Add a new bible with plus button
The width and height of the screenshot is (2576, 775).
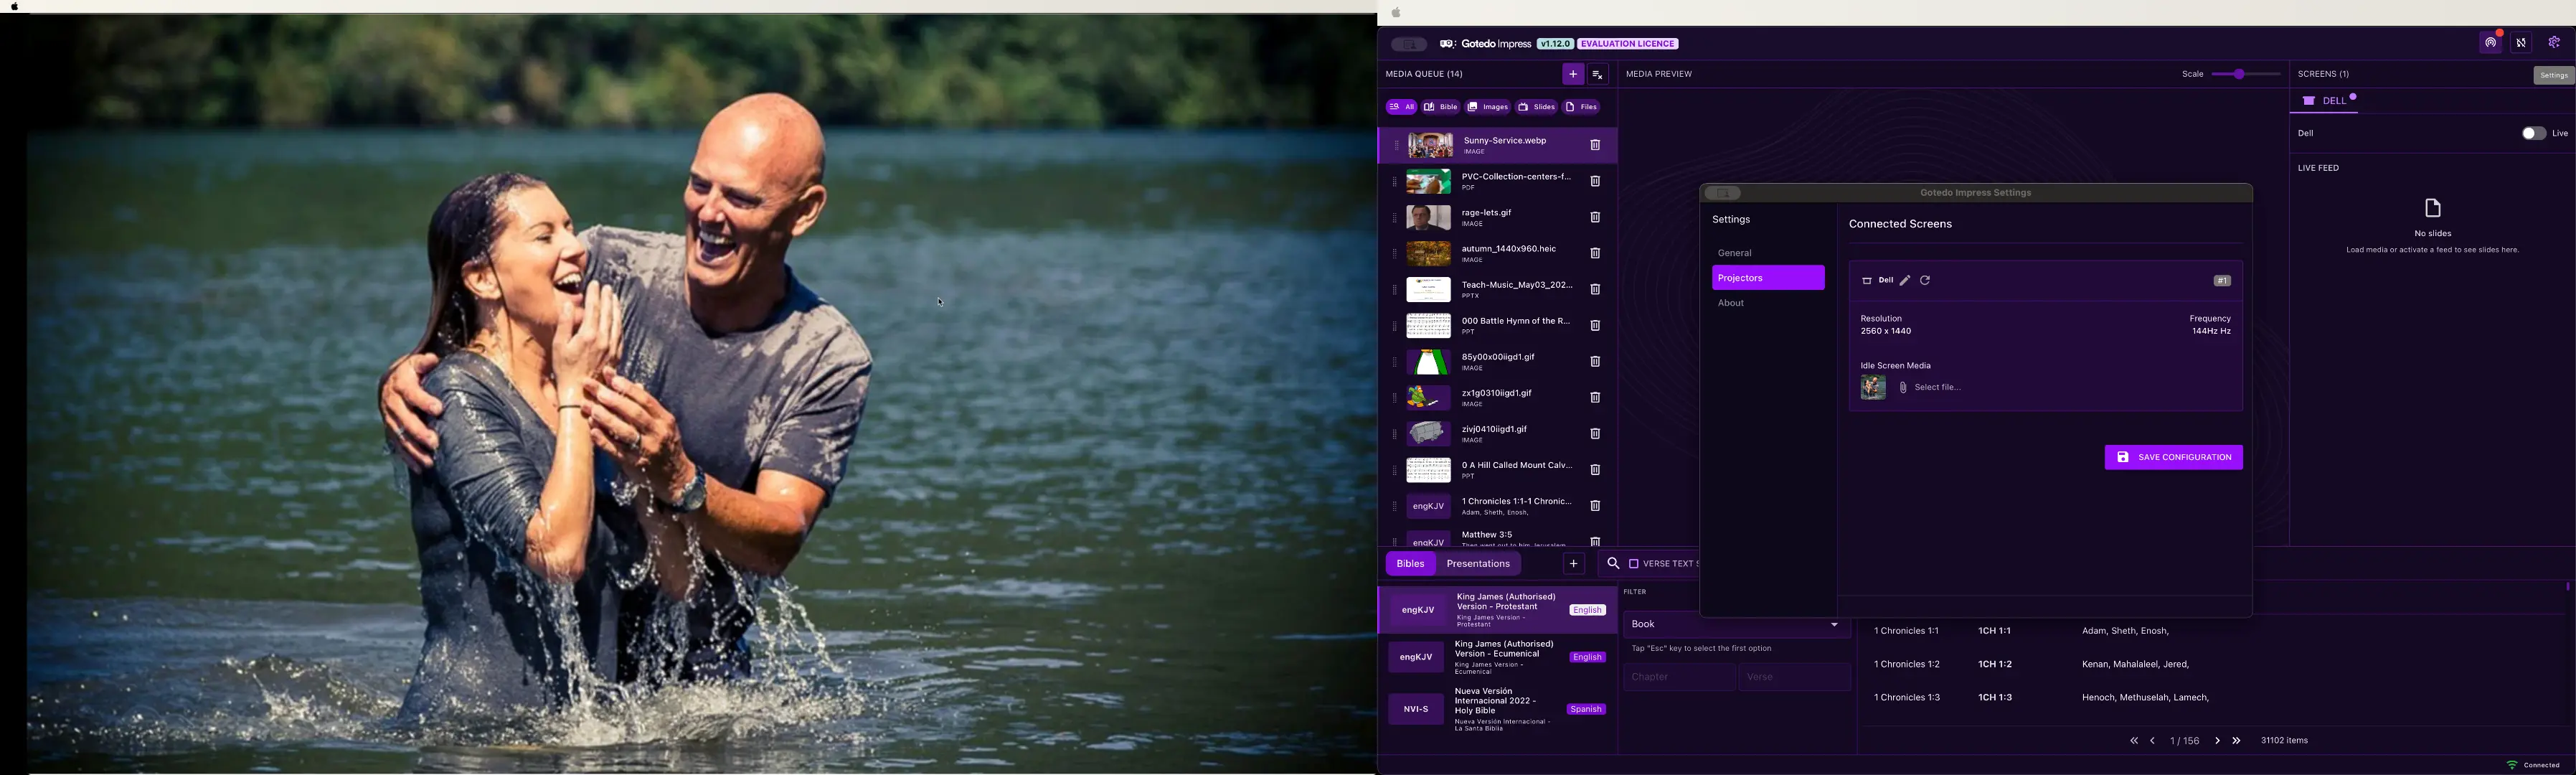1573,564
